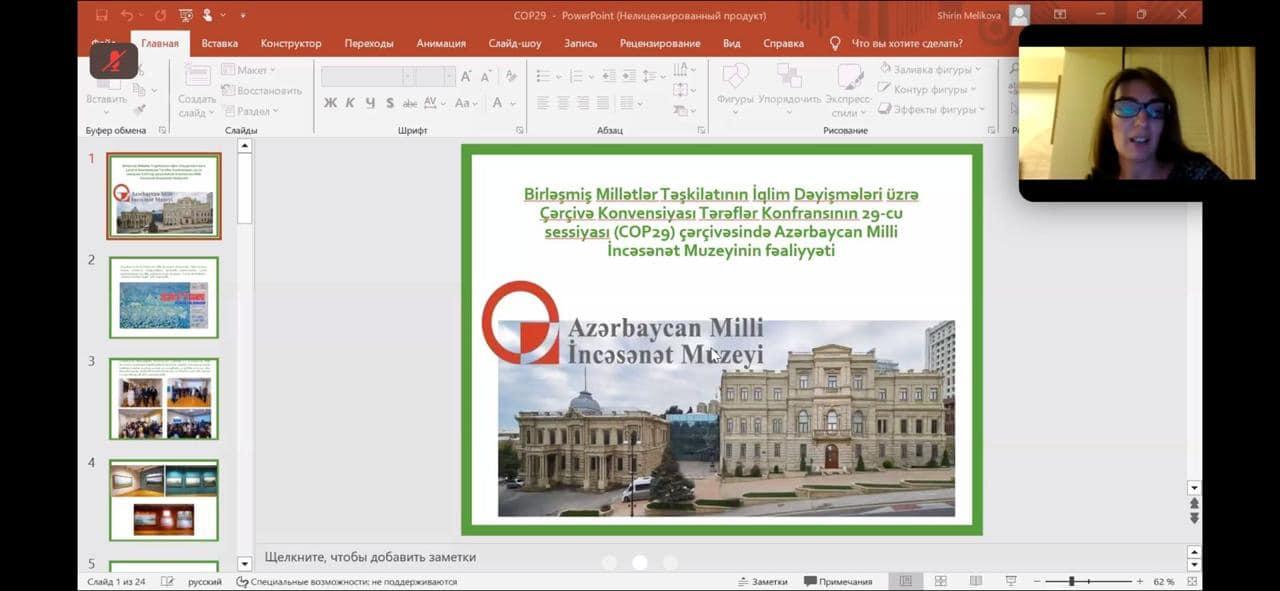Click the Восстановить reset button

[262, 90]
